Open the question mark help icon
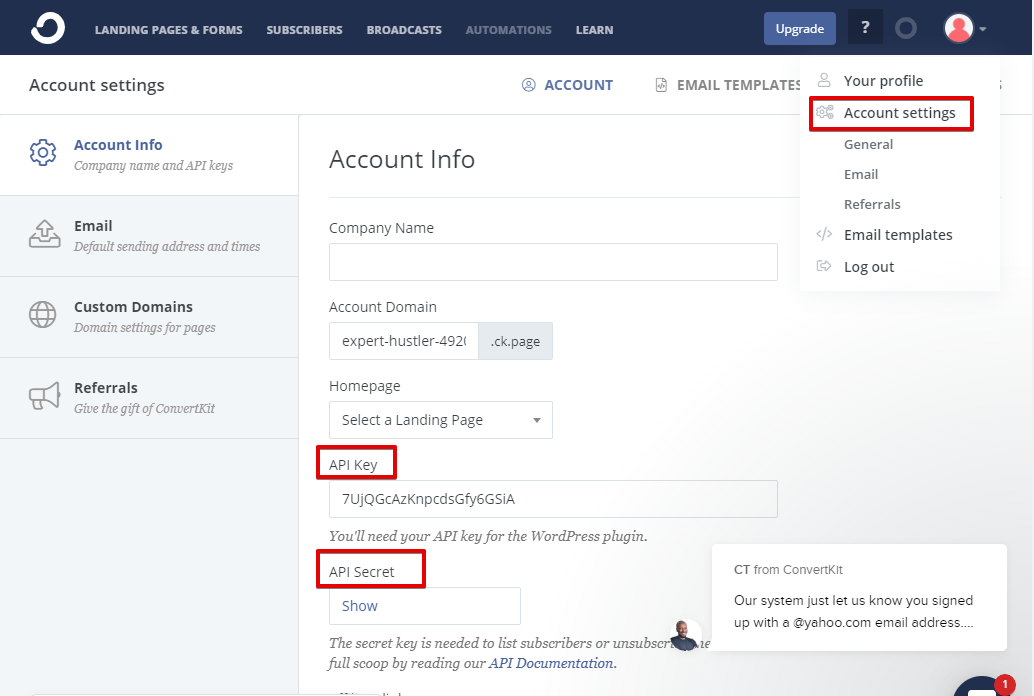 [x=865, y=28]
